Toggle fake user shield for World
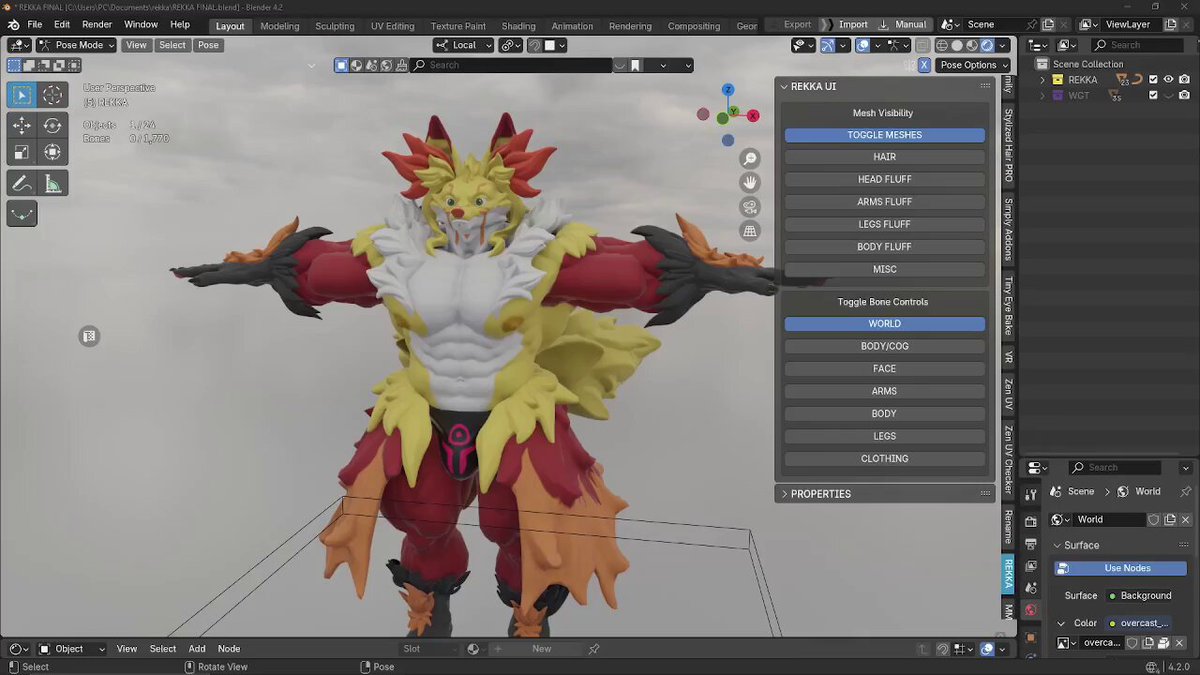Image resolution: width=1200 pixels, height=675 pixels. (x=1154, y=520)
